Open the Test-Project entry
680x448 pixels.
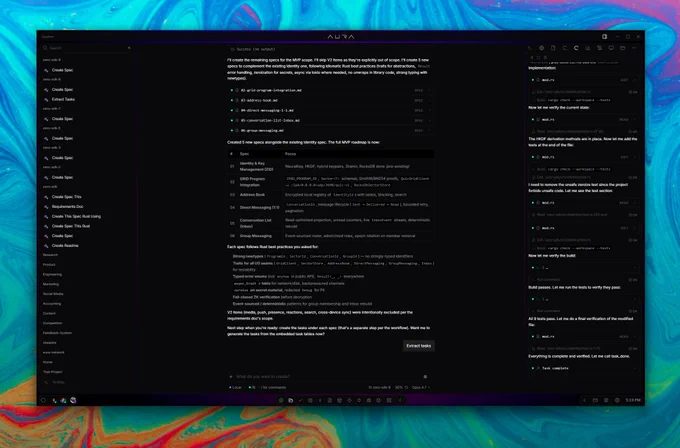[52, 372]
